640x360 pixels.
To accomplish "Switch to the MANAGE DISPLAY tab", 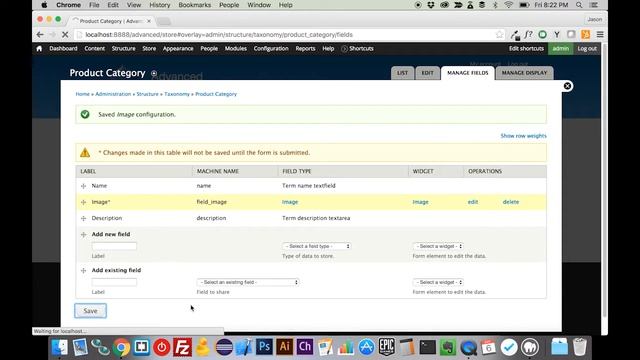I will coord(524,73).
